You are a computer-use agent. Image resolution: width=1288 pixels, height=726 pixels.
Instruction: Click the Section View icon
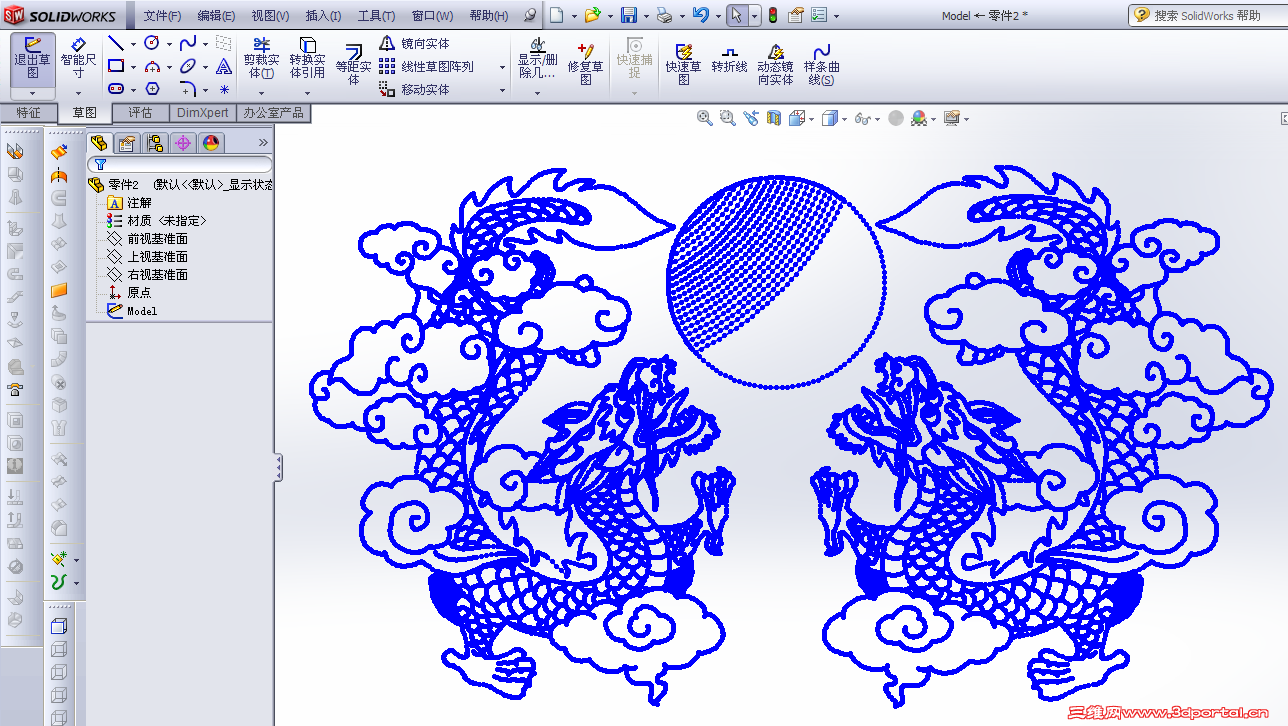pos(773,118)
